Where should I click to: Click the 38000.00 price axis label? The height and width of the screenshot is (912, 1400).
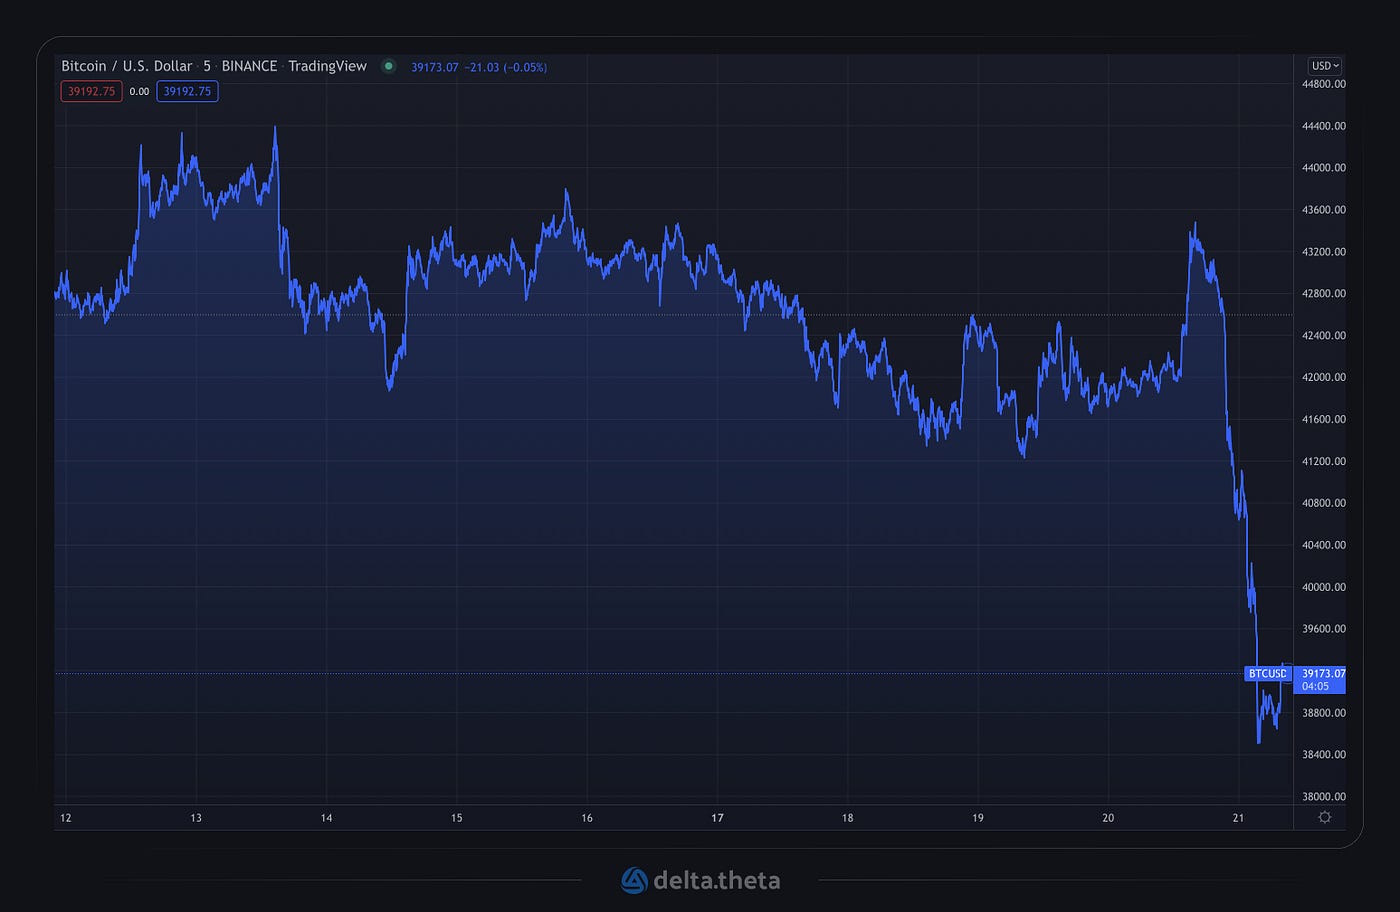[x=1323, y=797]
